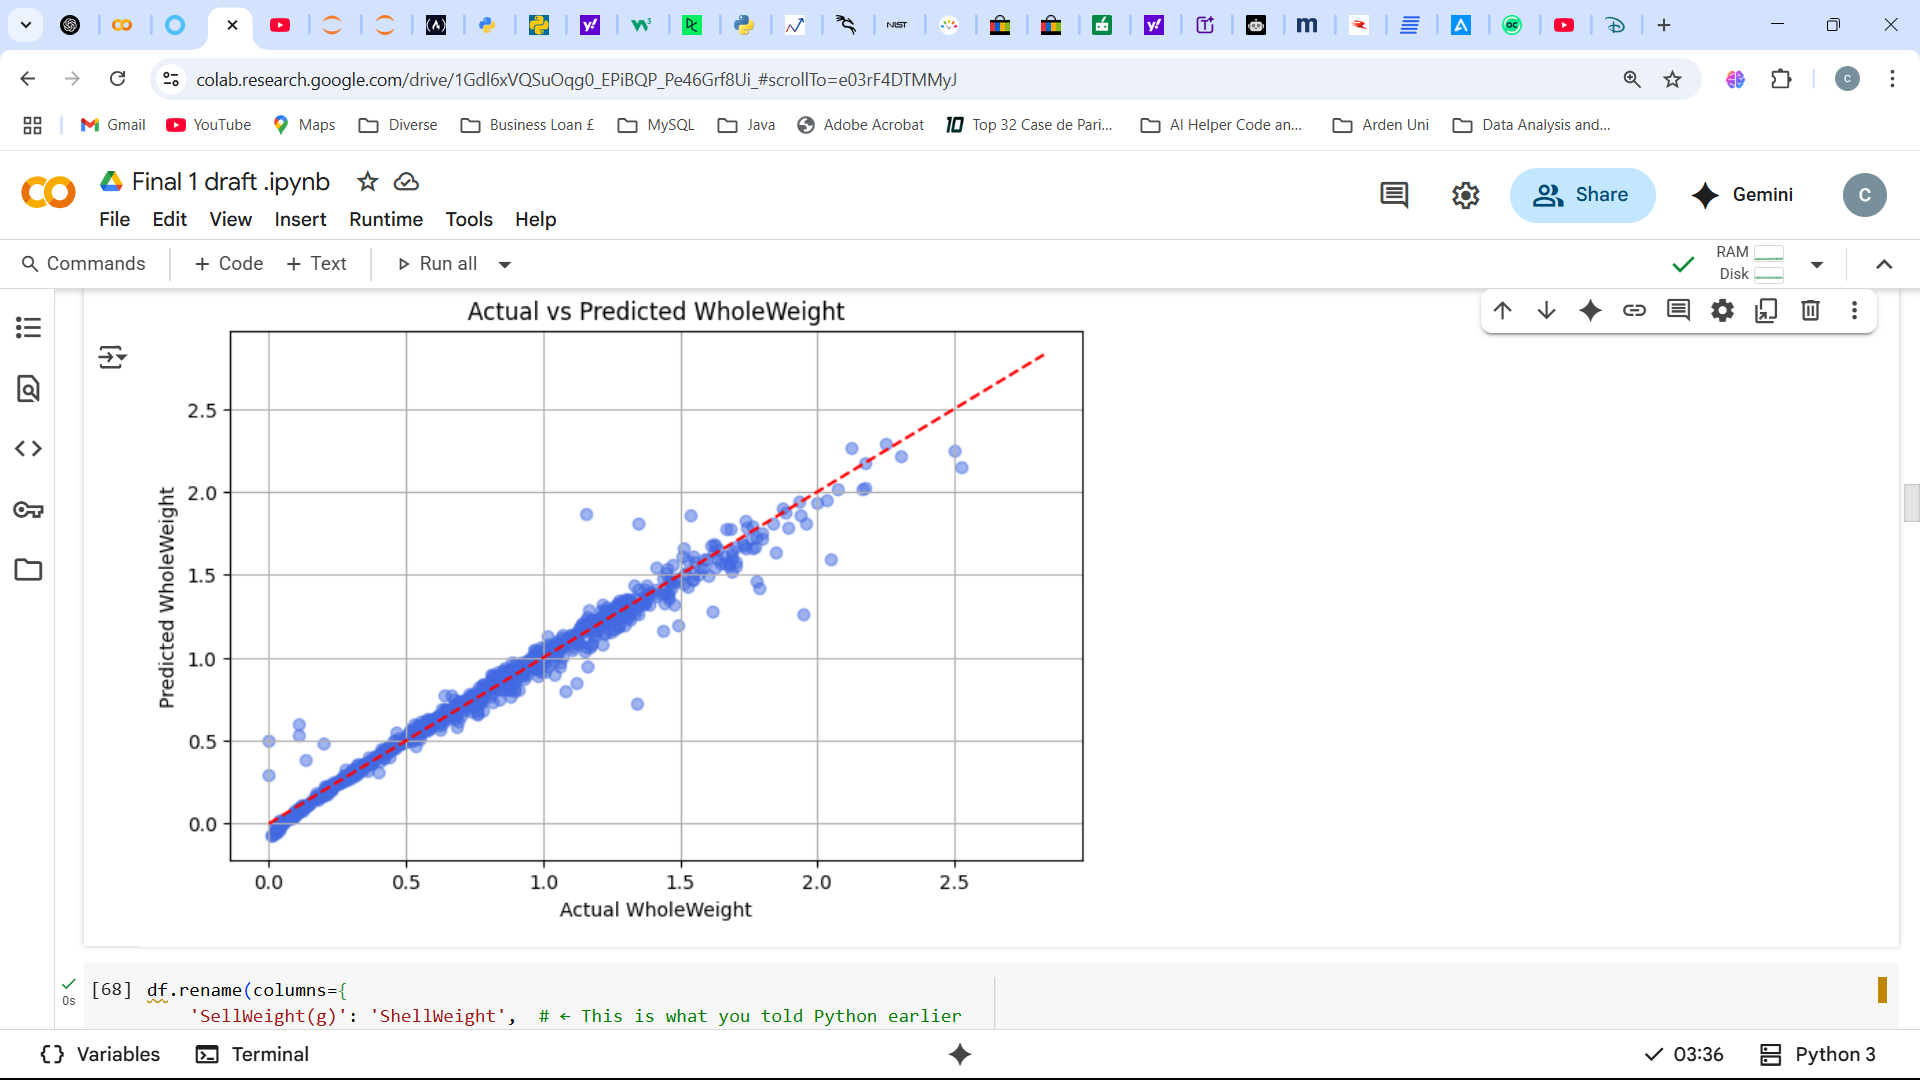Star the Final 1 draft notebook
This screenshot has width=1920, height=1080.
tap(368, 182)
